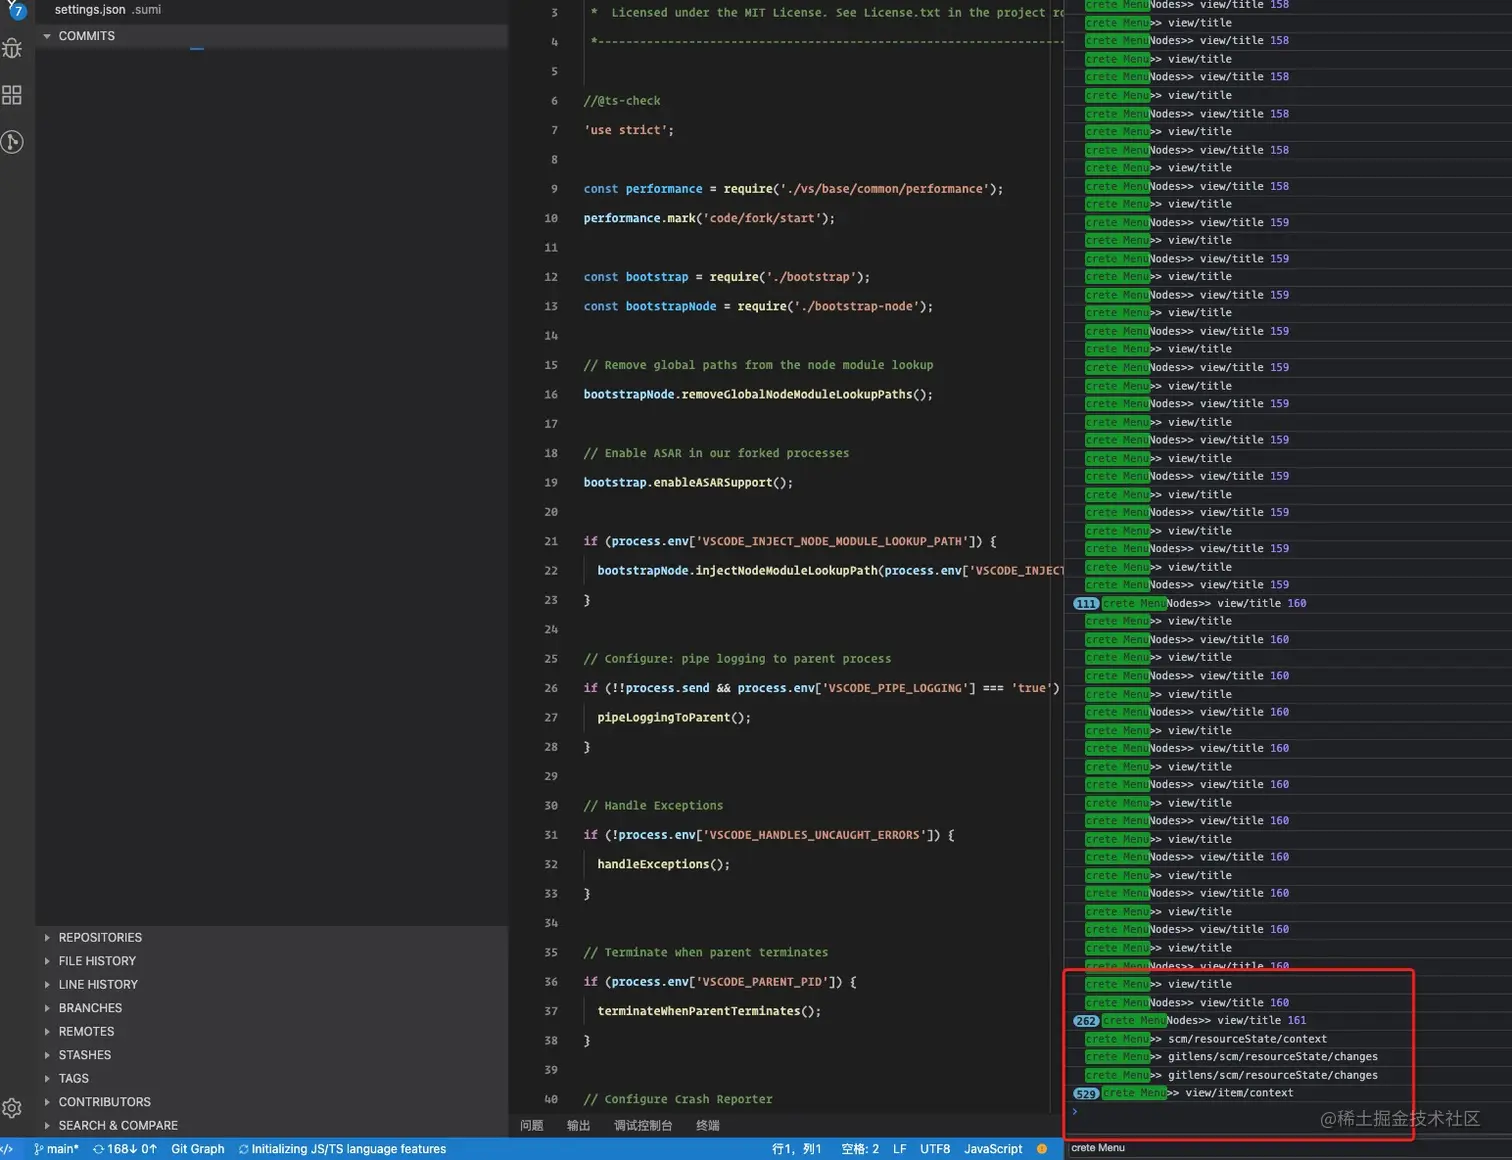Click Initializing JS/TS language features status
This screenshot has height=1160, width=1512.
pos(342,1149)
